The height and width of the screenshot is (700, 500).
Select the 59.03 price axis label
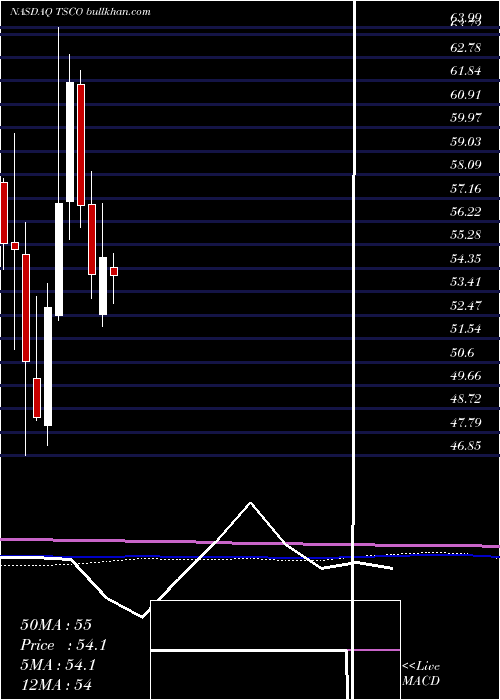pyautogui.click(x=466, y=141)
